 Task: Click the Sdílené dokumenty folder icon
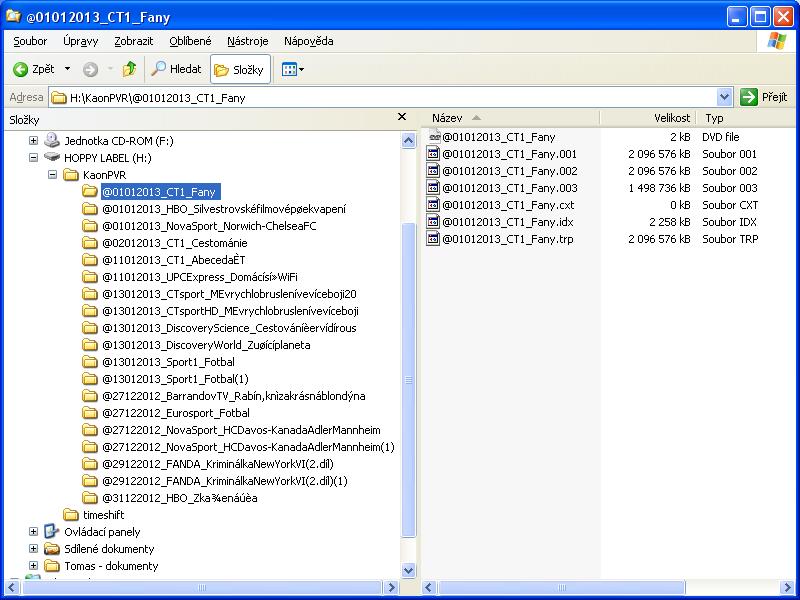point(52,548)
